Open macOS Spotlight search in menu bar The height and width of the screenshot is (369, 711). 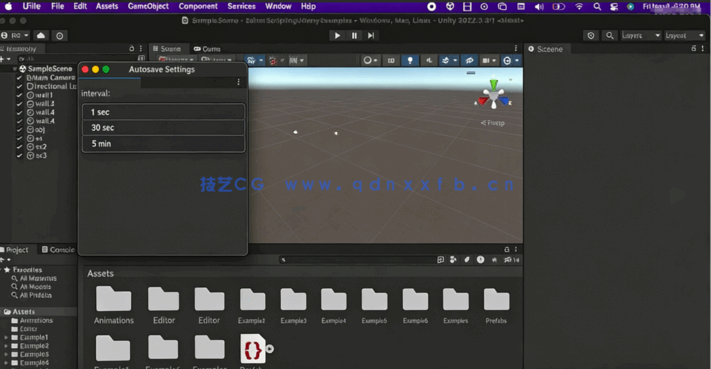pyautogui.click(x=597, y=6)
